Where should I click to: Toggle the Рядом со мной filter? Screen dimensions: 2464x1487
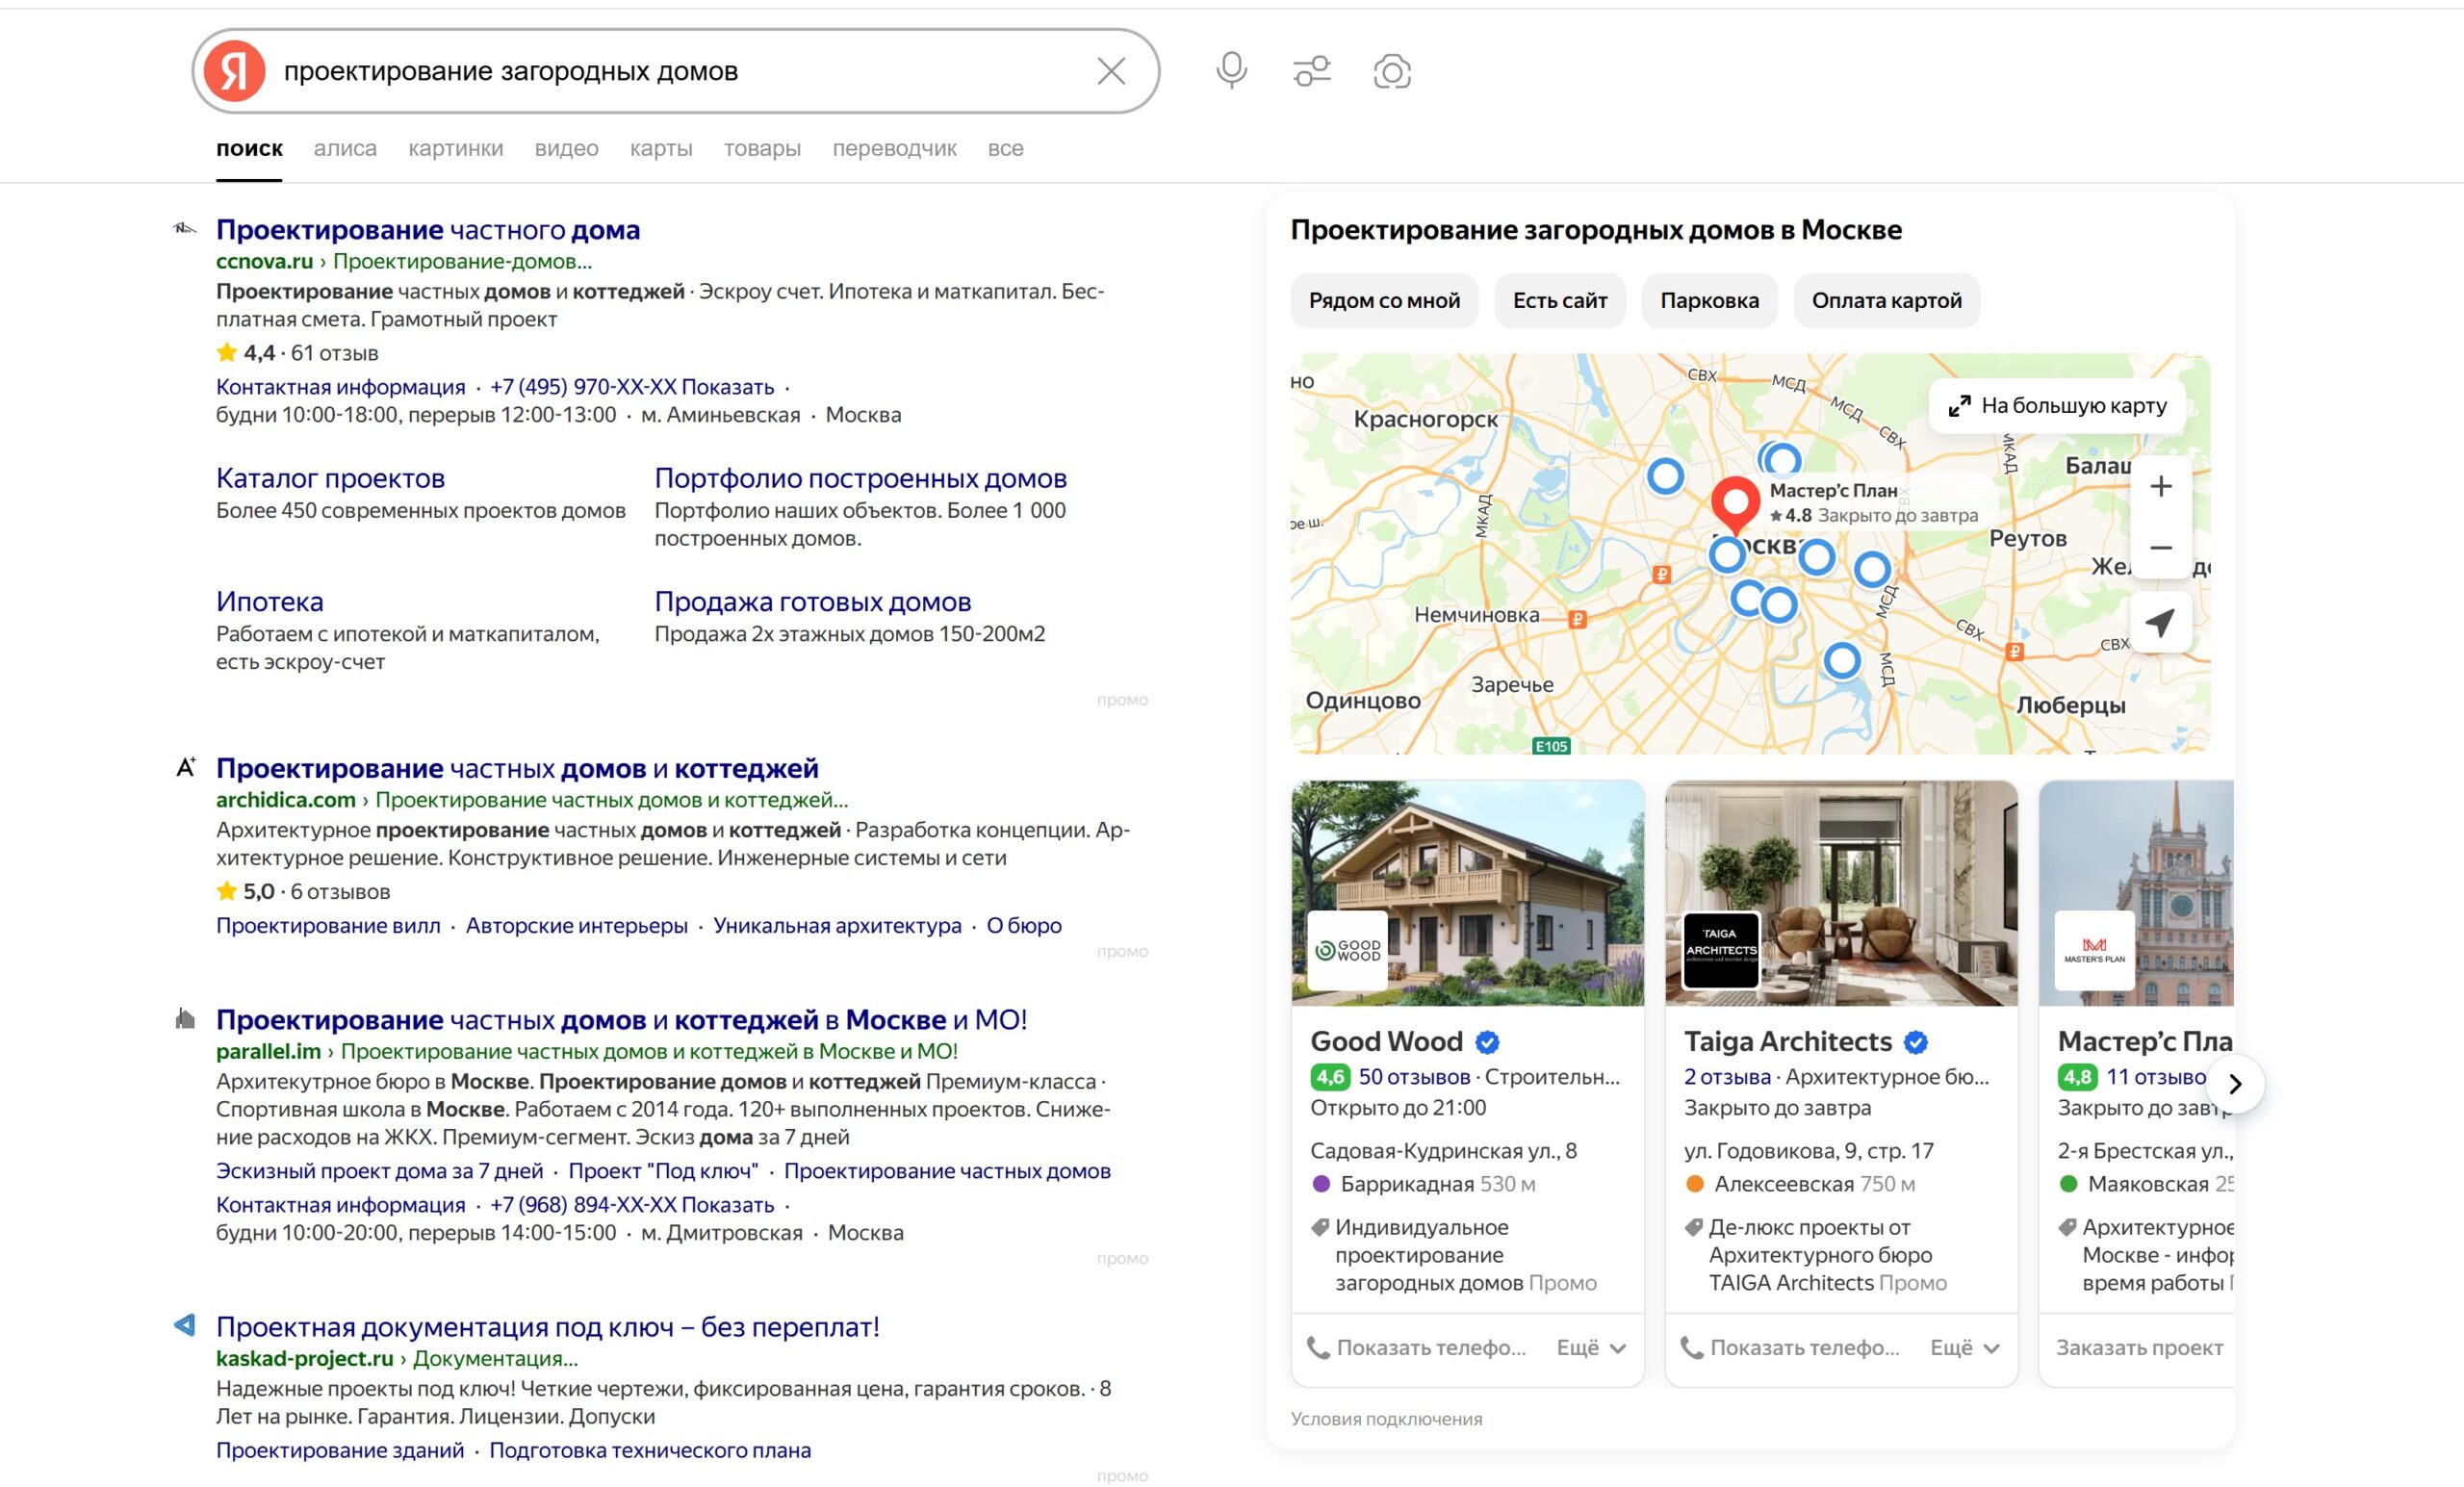point(1384,300)
